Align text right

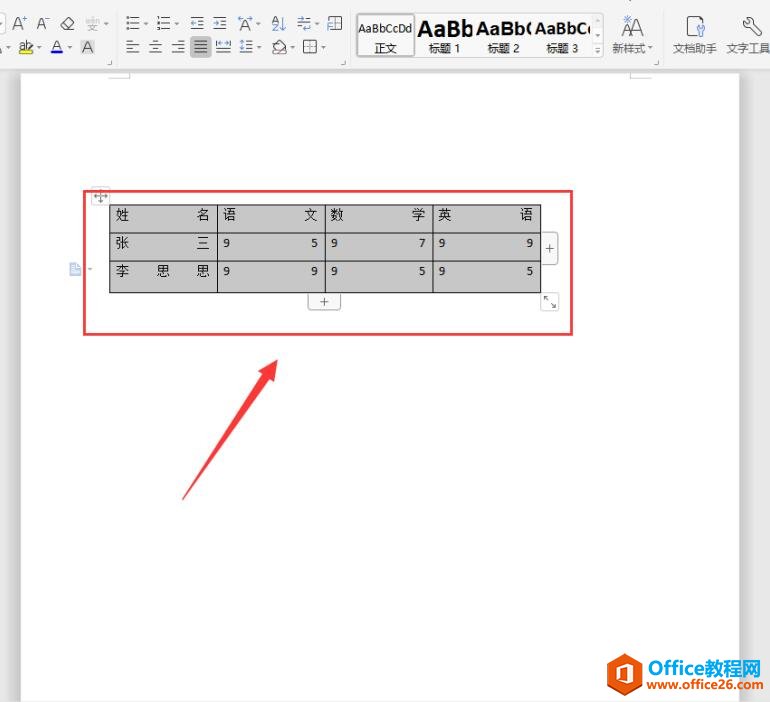(x=178, y=47)
